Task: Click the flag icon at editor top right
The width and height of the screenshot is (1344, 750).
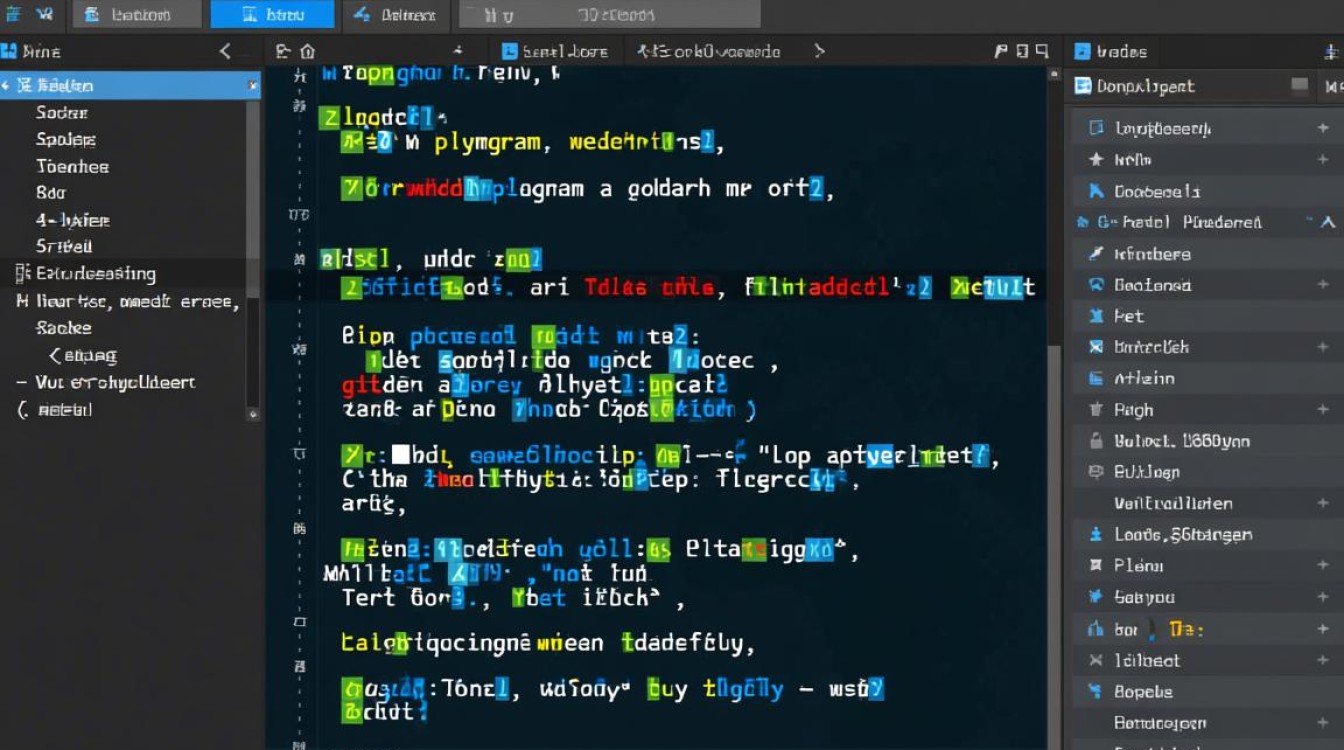Action: tap(1001, 51)
